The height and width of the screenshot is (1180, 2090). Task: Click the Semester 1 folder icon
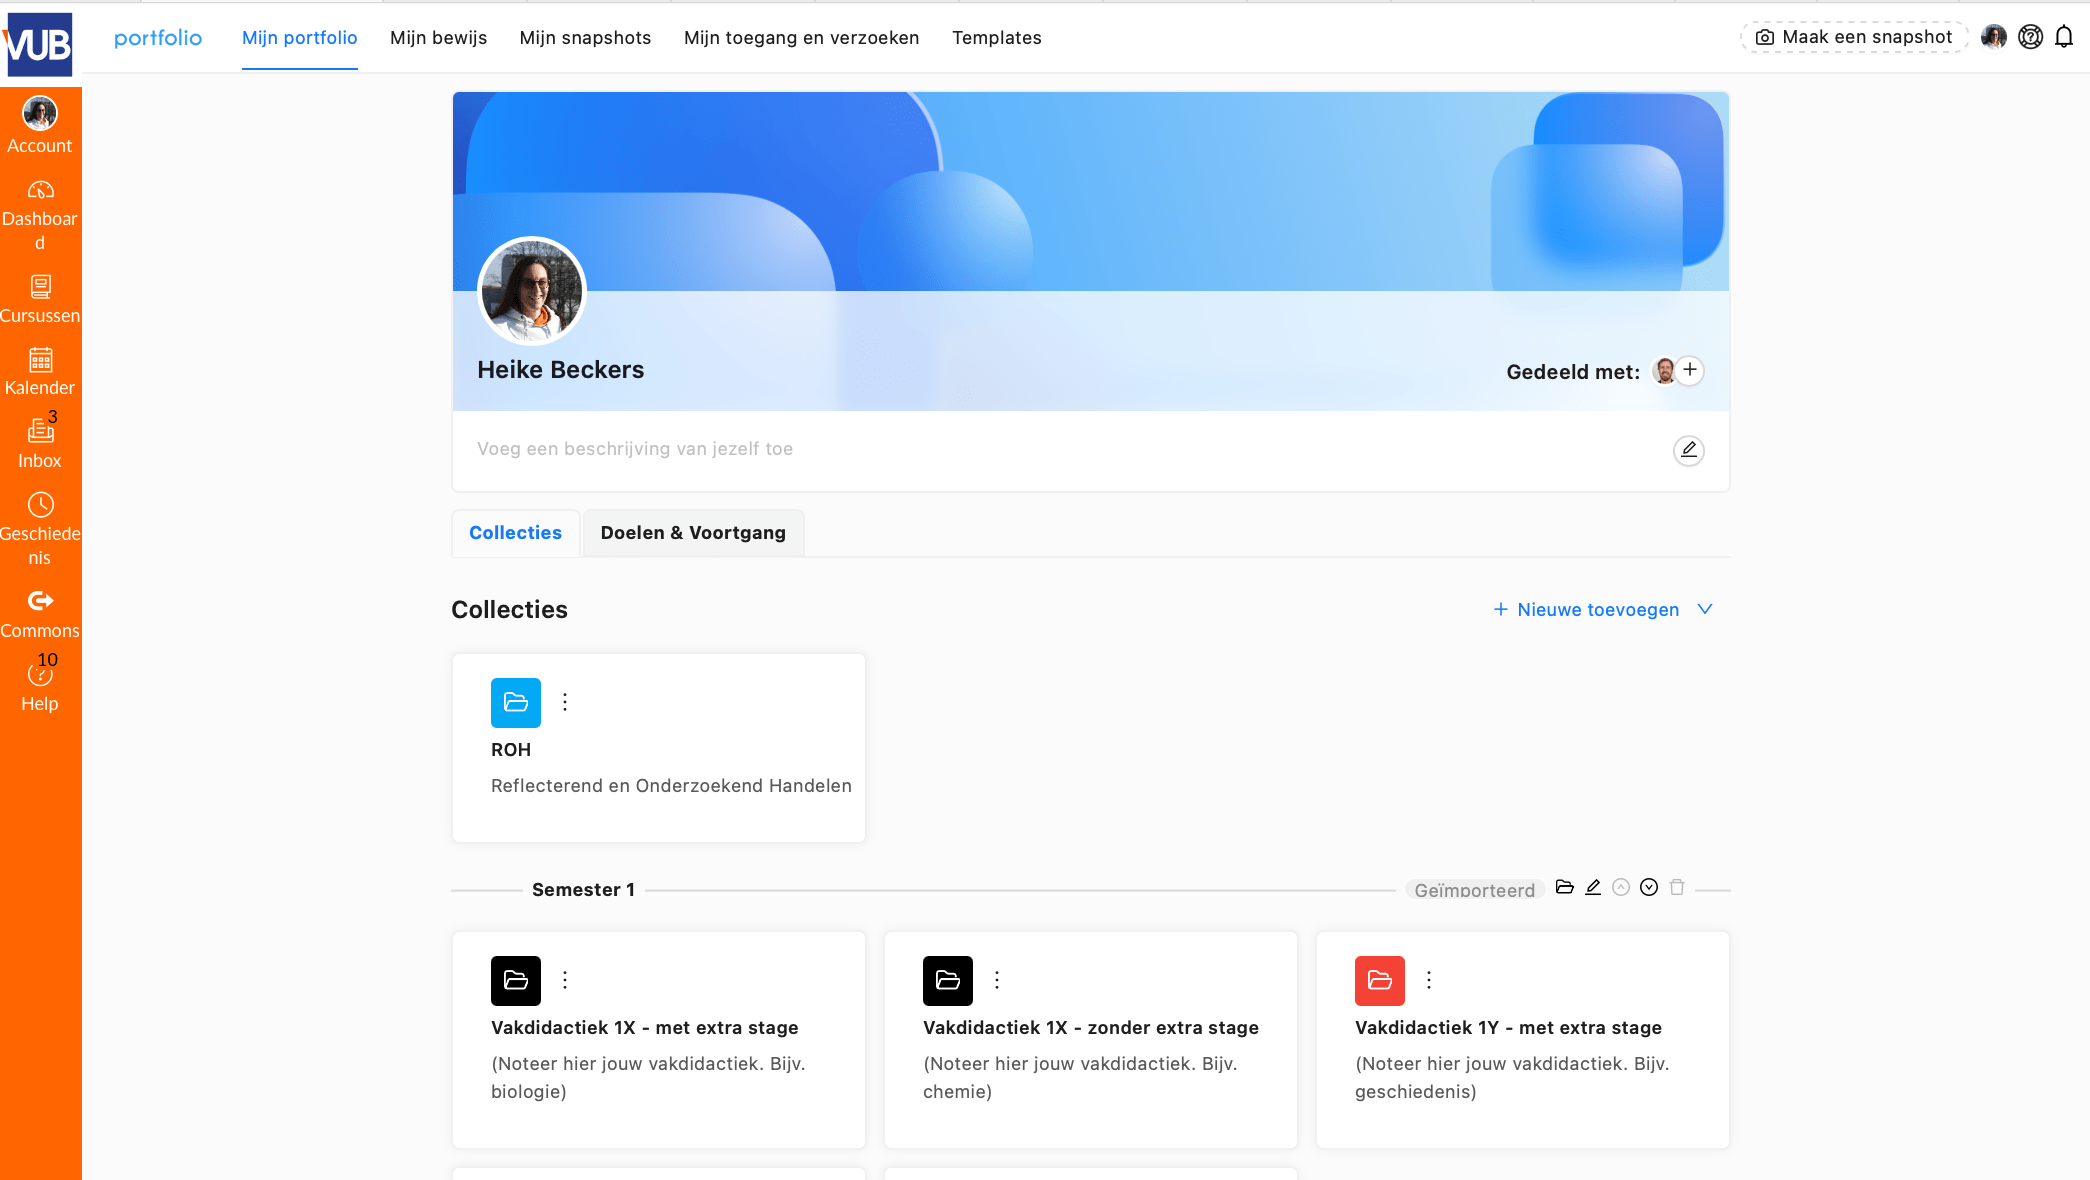(1565, 888)
